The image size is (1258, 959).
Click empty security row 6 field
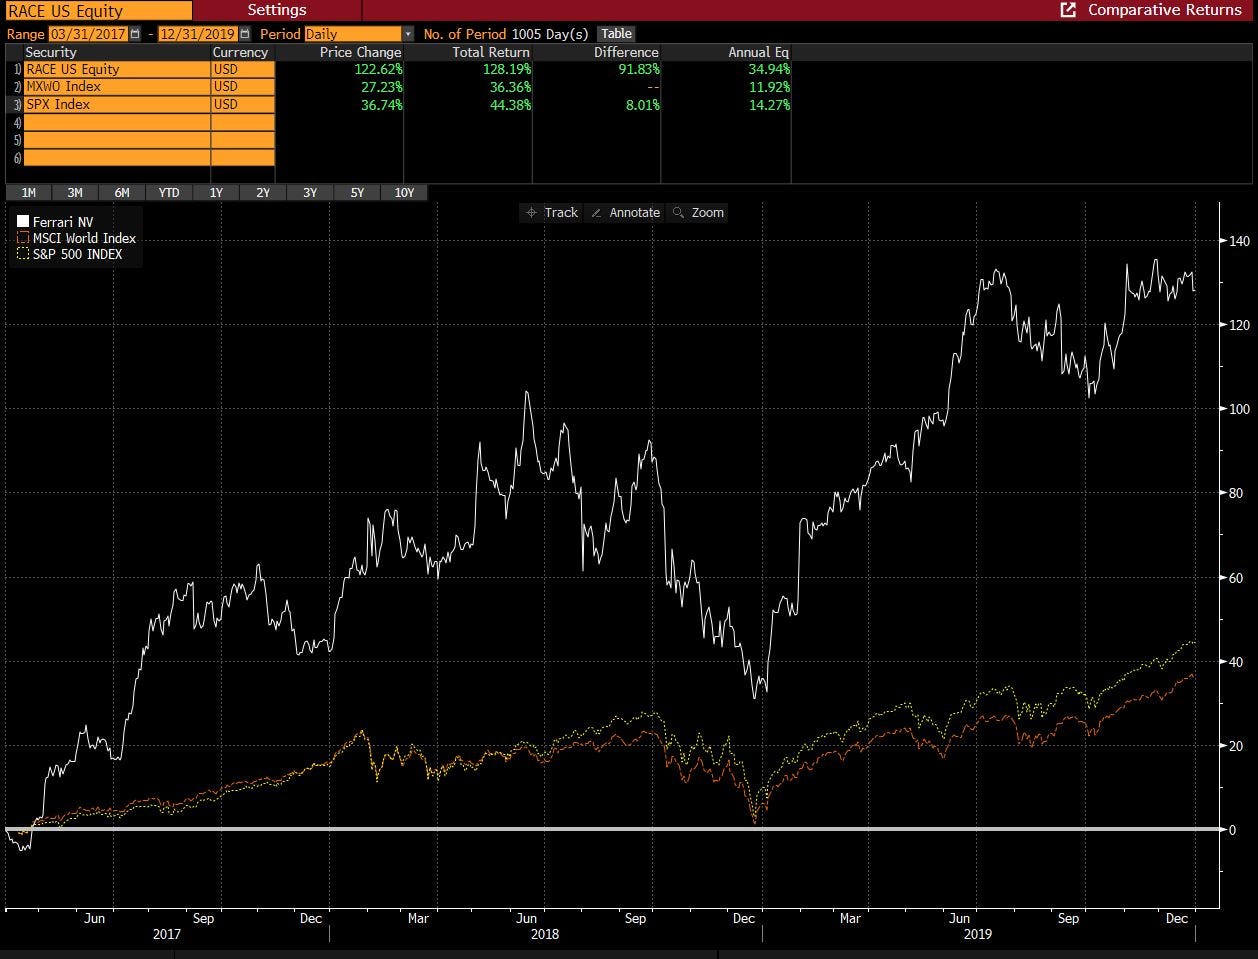click(x=116, y=158)
